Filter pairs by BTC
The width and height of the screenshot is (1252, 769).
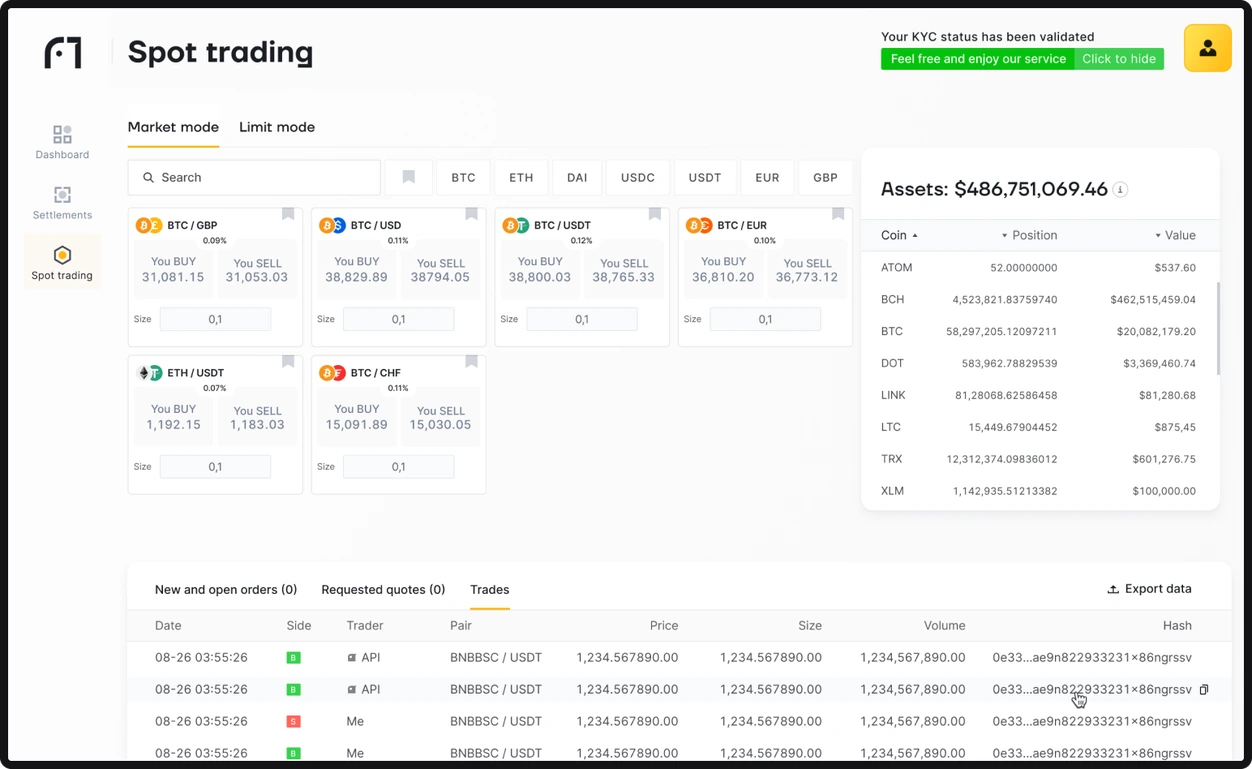point(463,177)
